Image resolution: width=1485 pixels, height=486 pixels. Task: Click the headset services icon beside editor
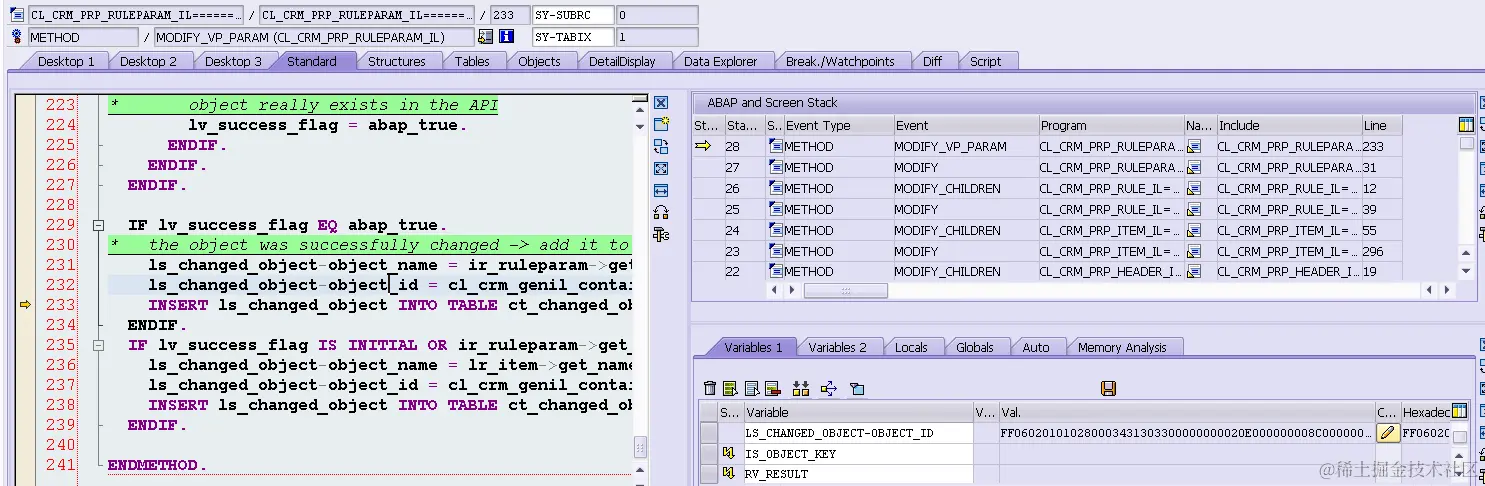click(661, 212)
